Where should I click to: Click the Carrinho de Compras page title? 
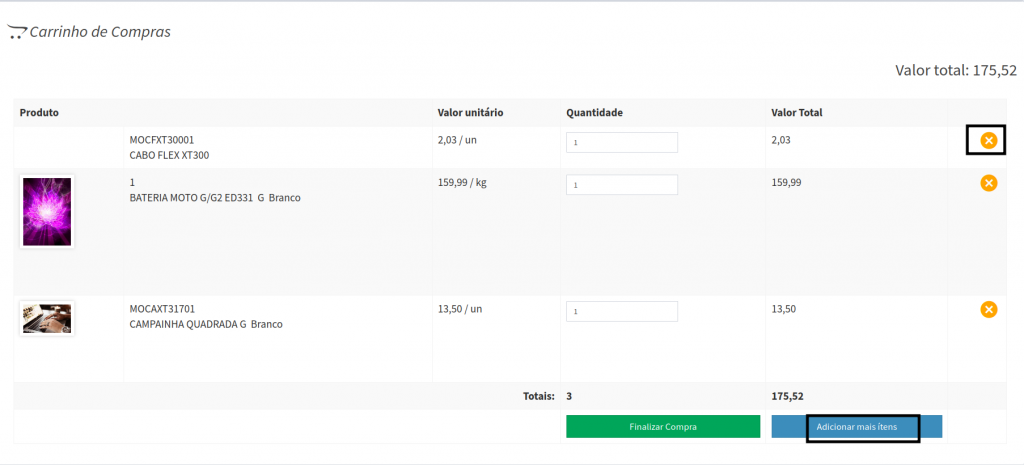tap(100, 32)
